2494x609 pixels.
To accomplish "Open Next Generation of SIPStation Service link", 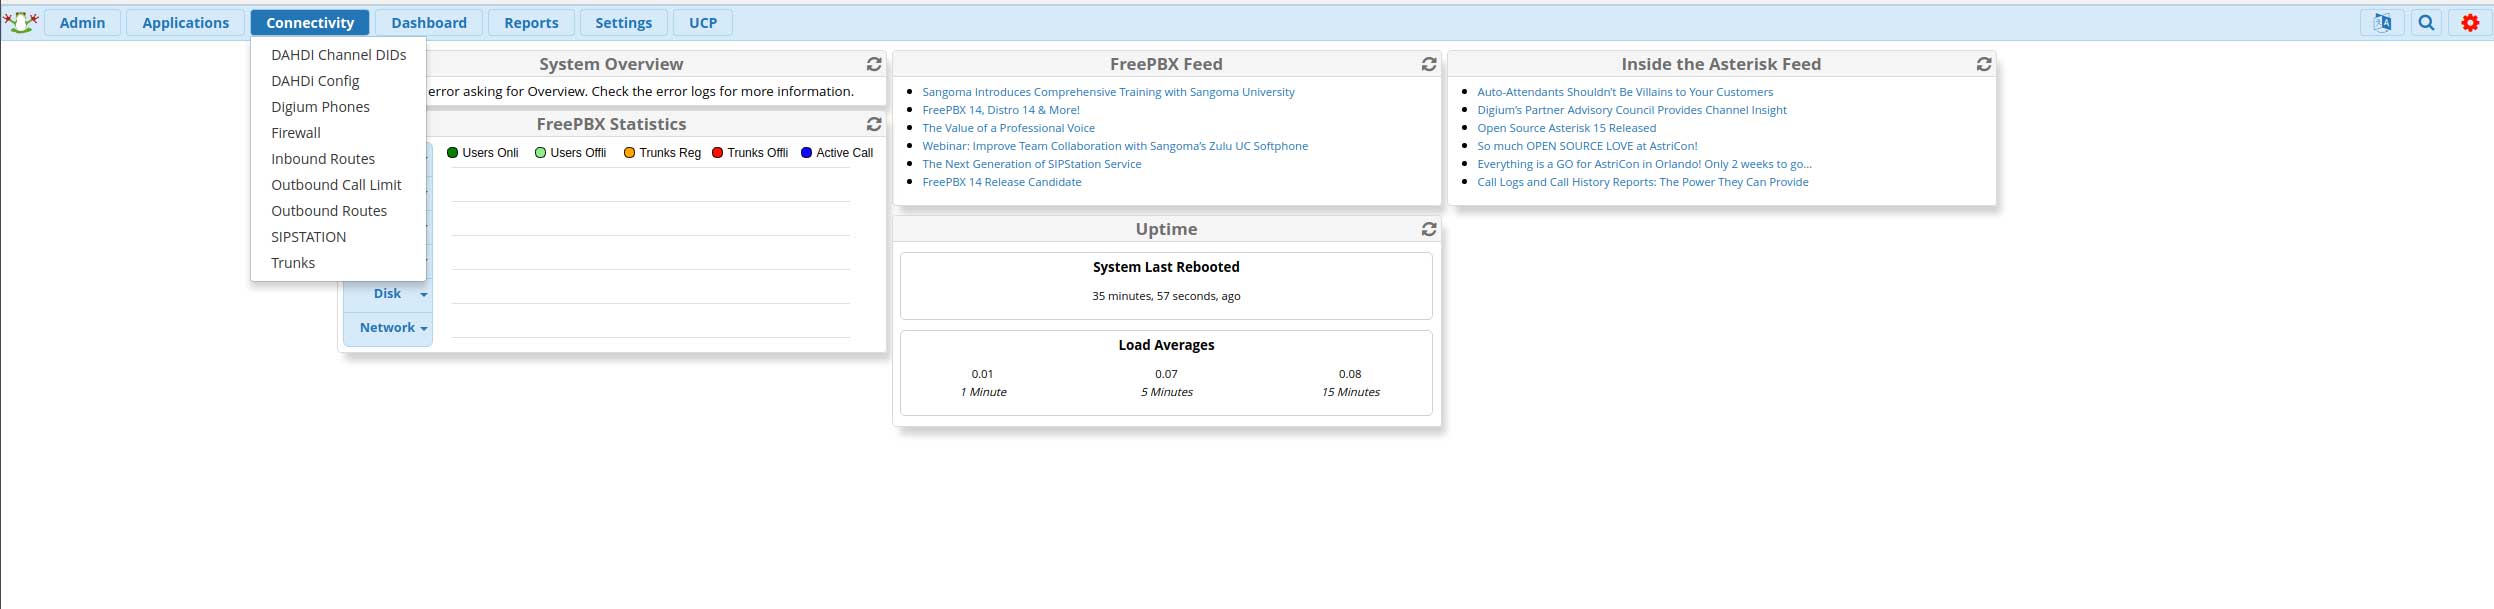I will pos(1031,164).
